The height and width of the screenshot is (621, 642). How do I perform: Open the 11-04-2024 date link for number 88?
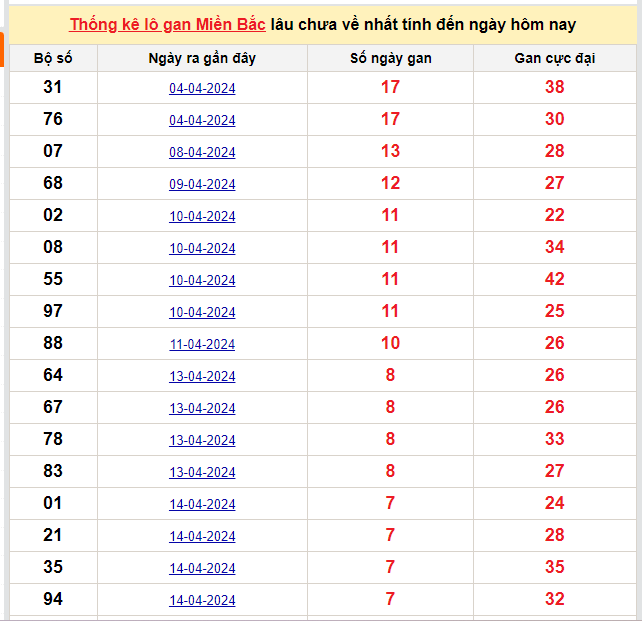point(202,344)
